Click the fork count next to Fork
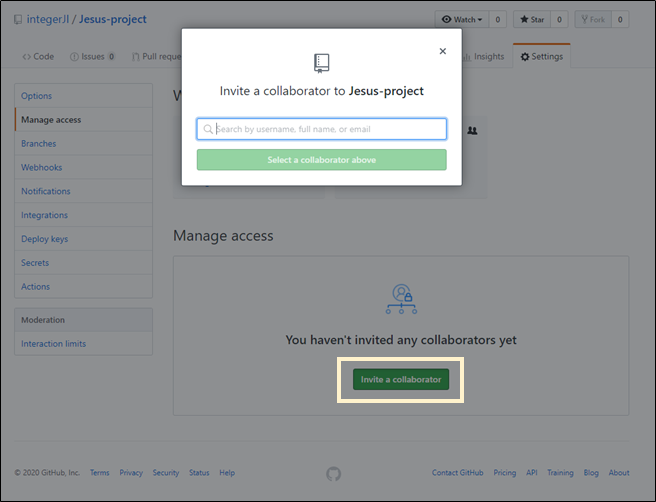The height and width of the screenshot is (502, 656). pyautogui.click(x=620, y=19)
